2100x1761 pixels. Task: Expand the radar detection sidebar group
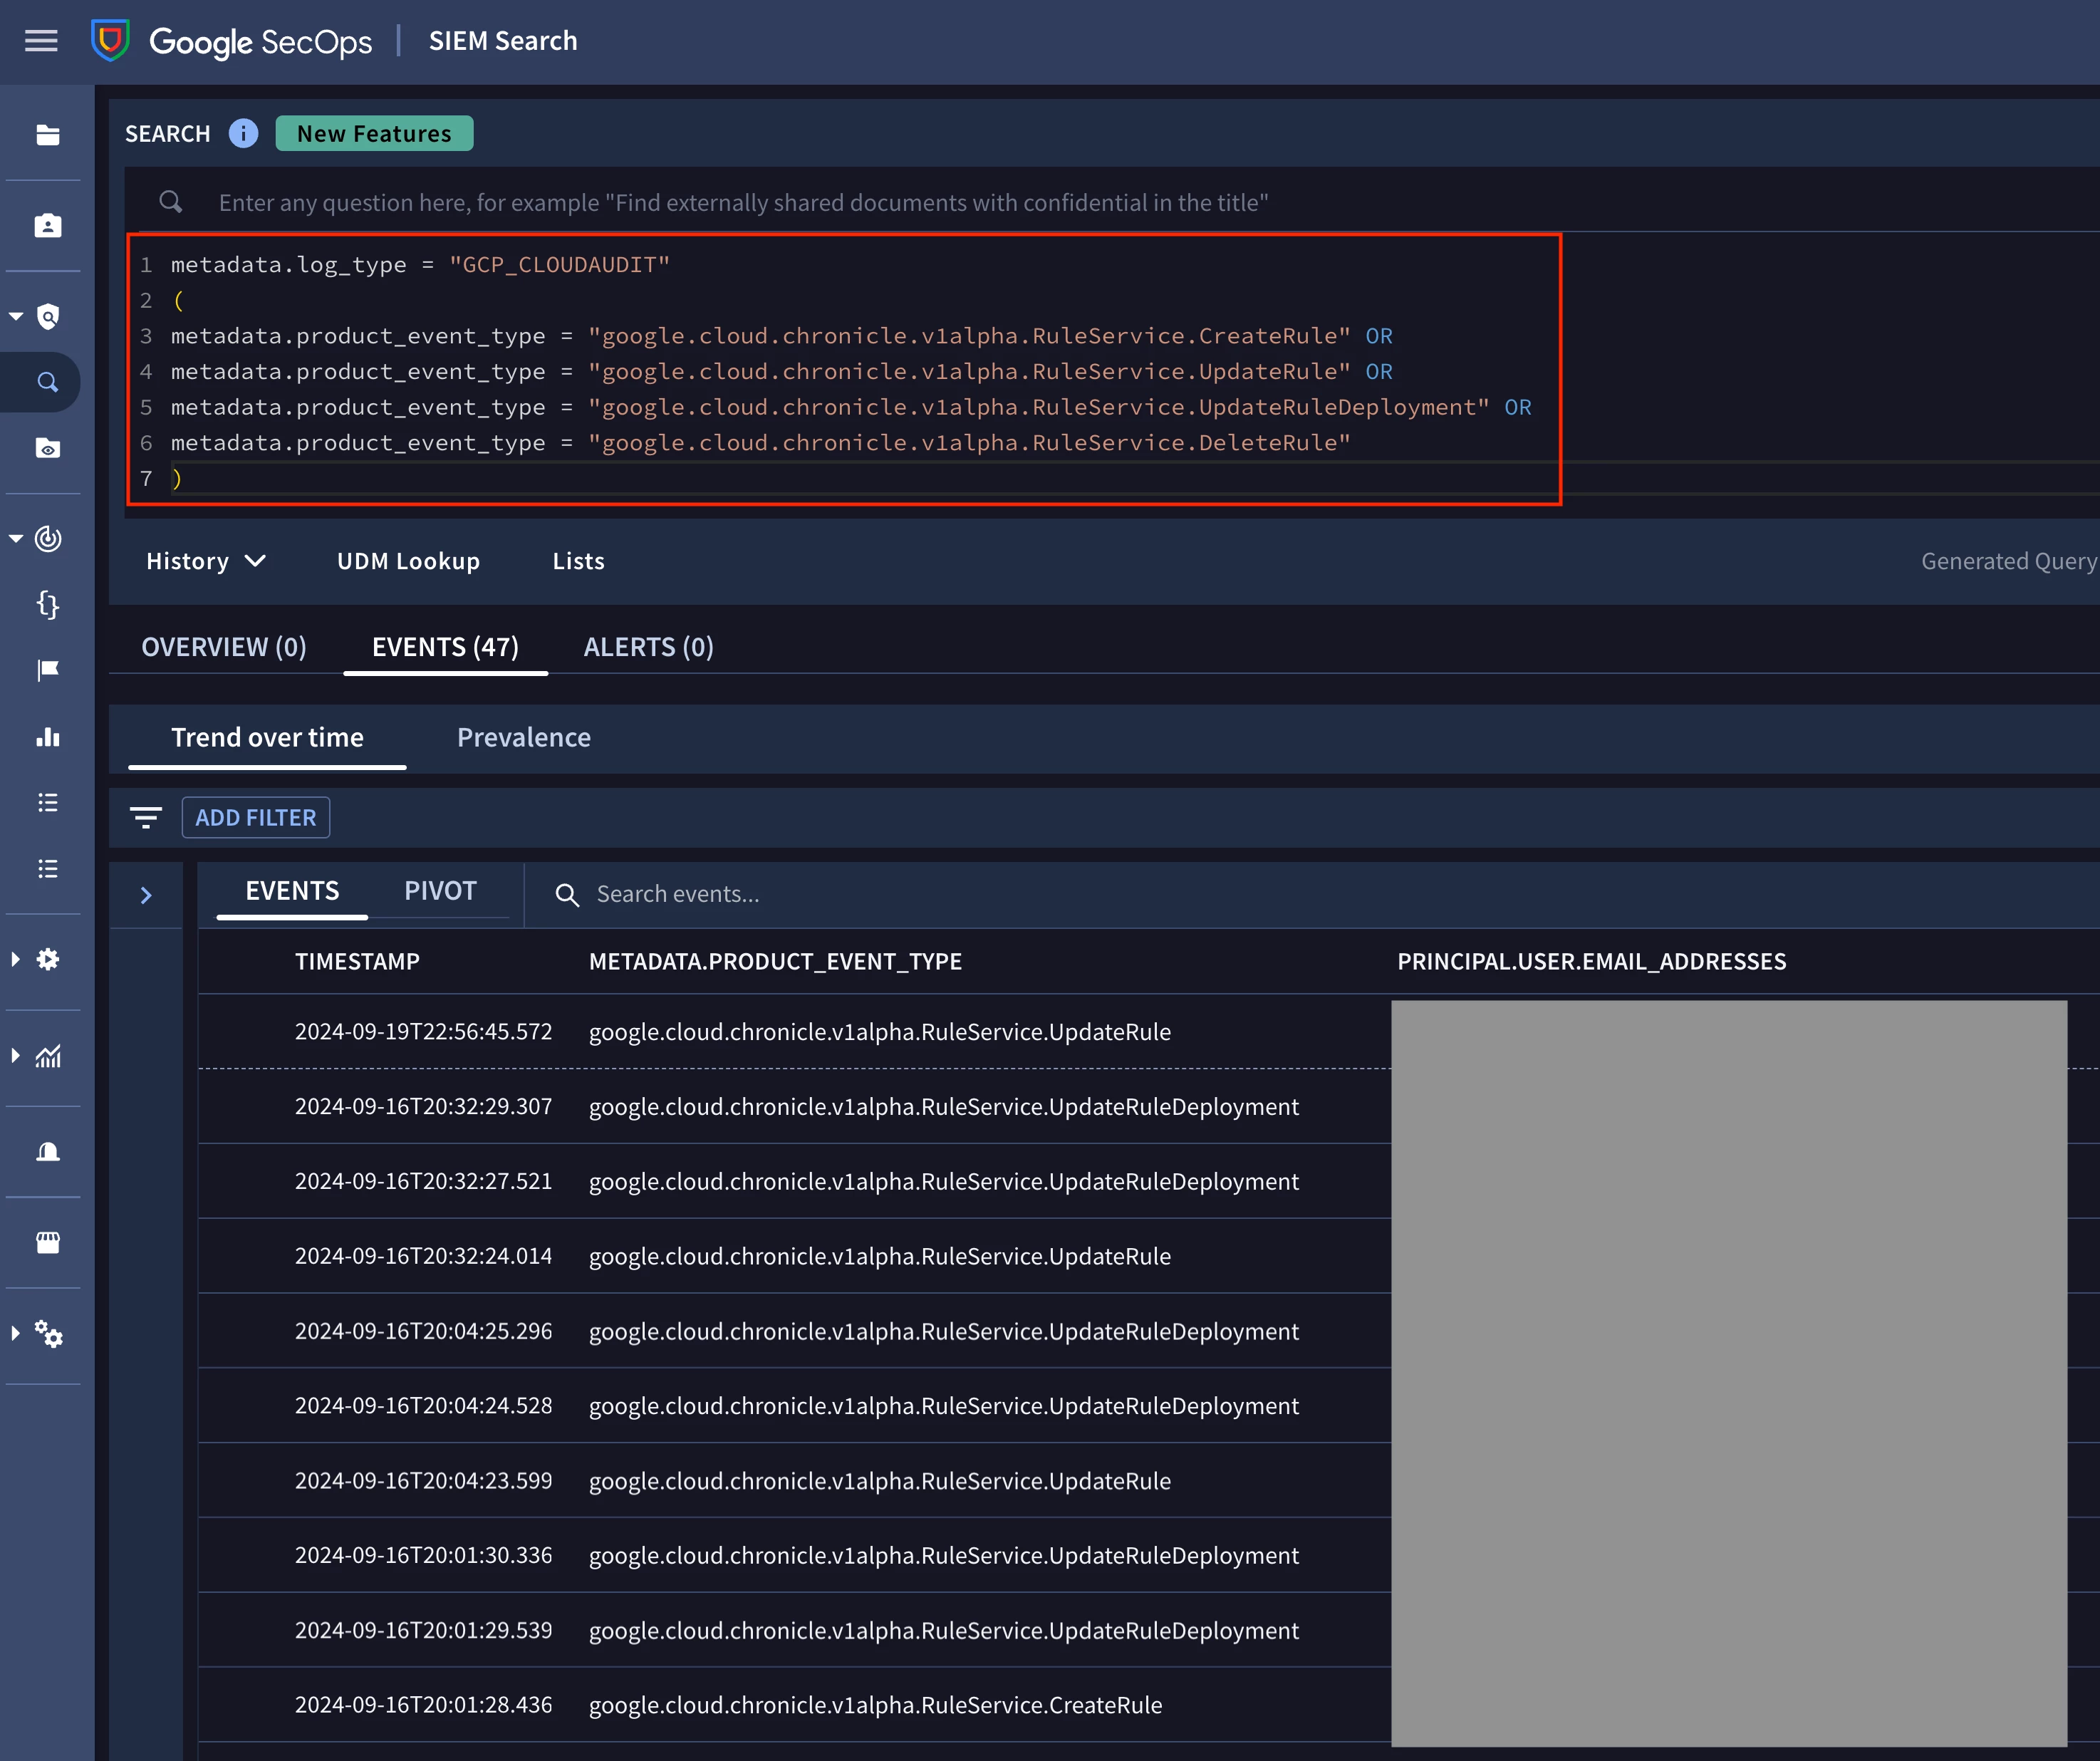[x=16, y=539]
